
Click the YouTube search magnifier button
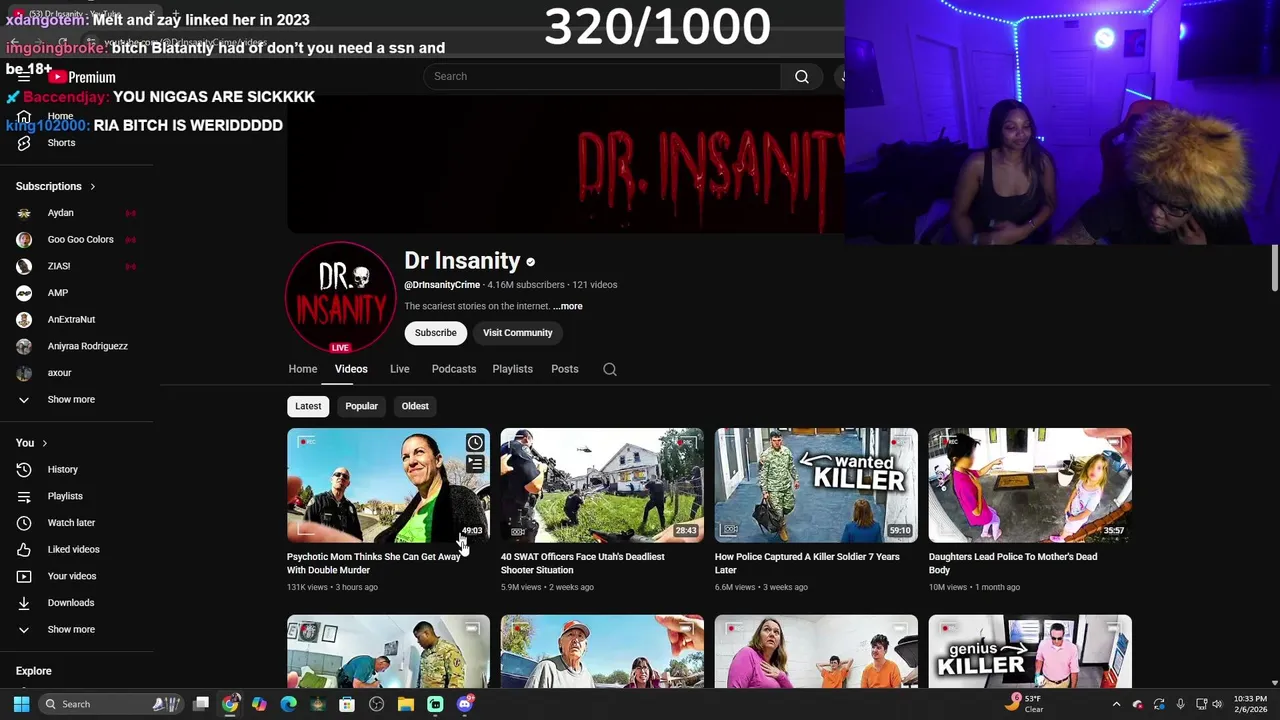click(801, 77)
